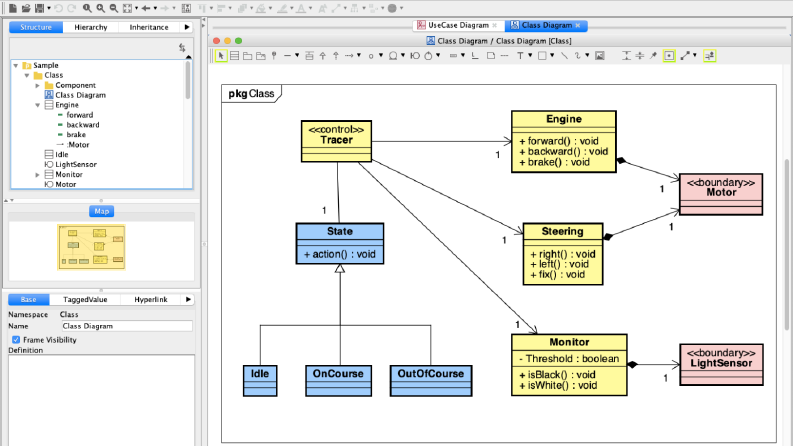Close the Class Diagram tab
The width and height of the screenshot is (793, 446).
coord(578,25)
